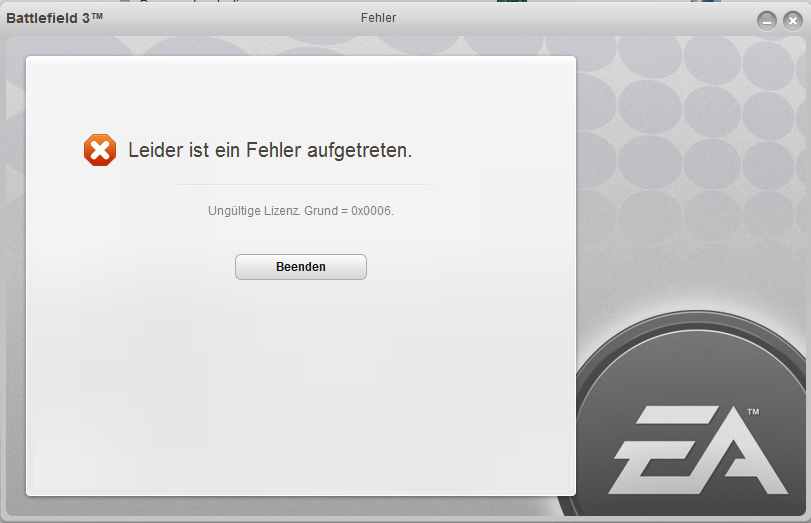Image resolution: width=811 pixels, height=523 pixels.
Task: Close the Fehler window with X
Action: 792,21
